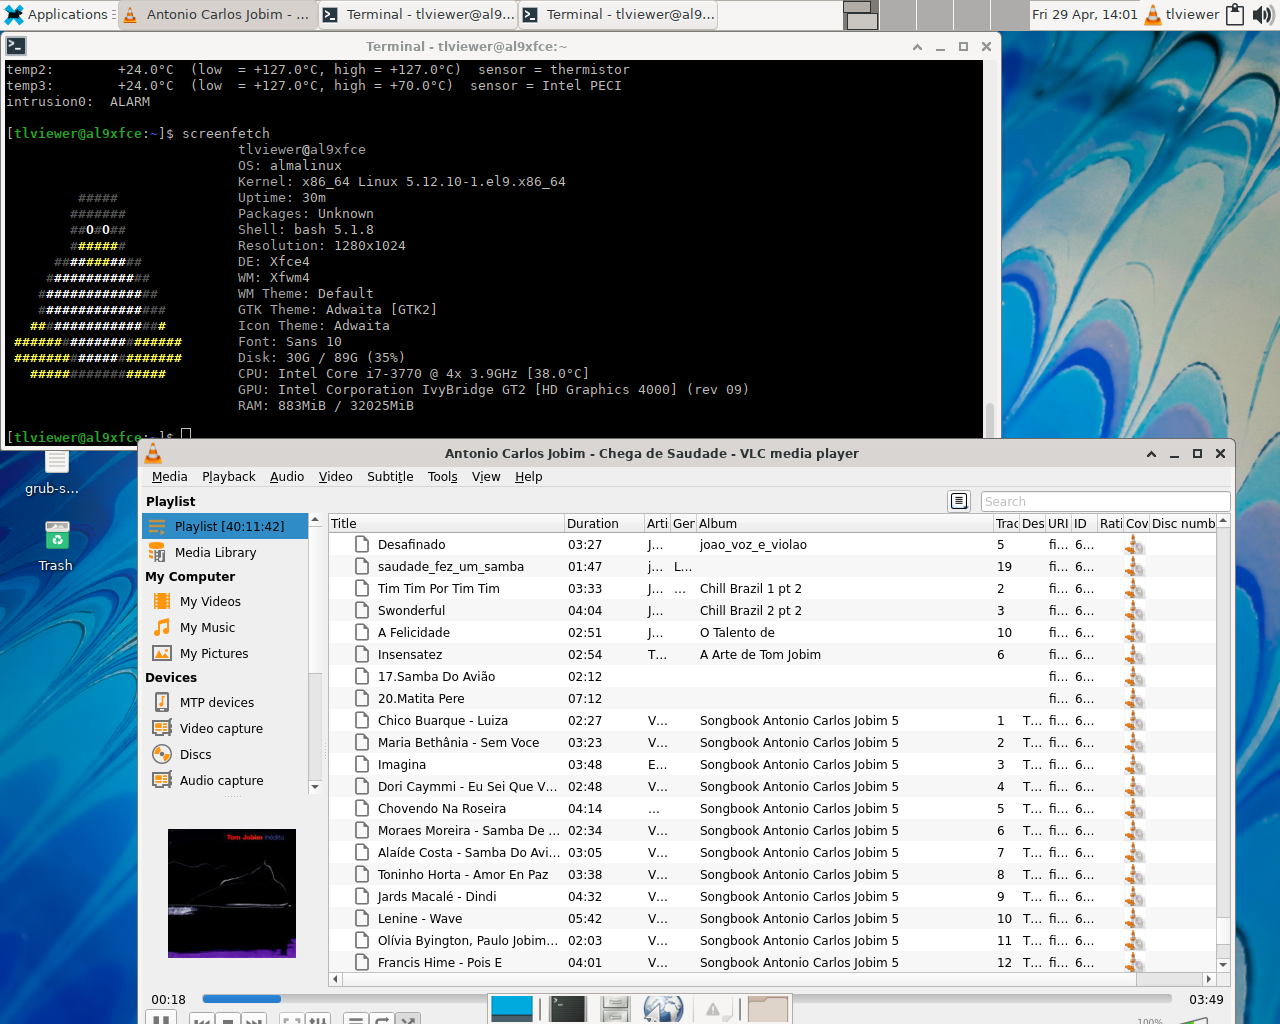Open the volume control in the top panel
The image size is (1280, 1024).
click(x=1263, y=14)
